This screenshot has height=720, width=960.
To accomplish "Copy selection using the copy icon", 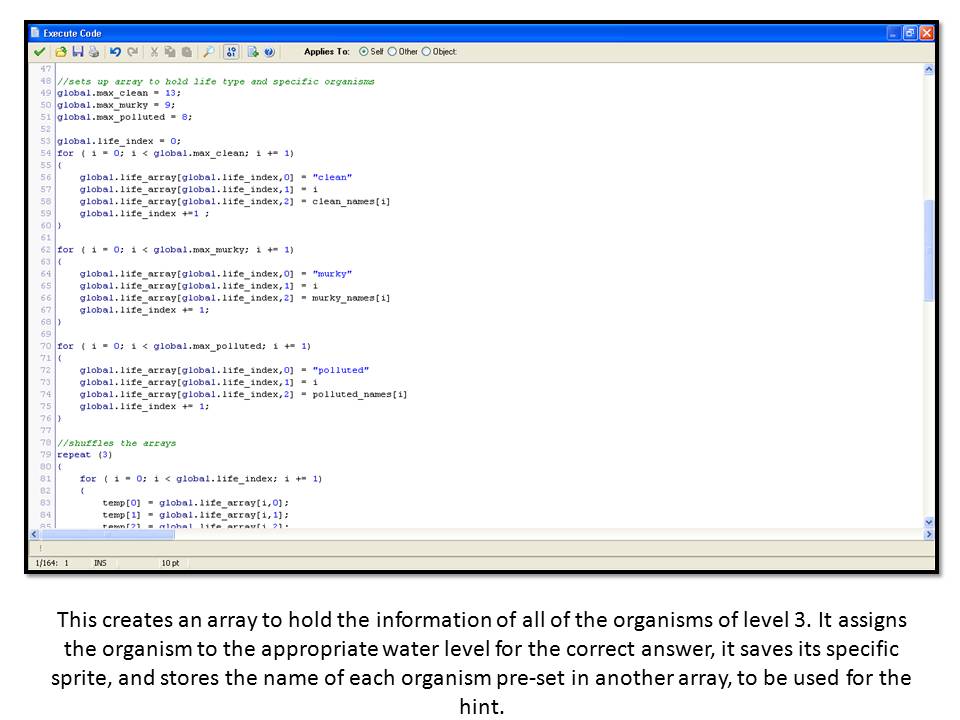I will click(x=170, y=52).
